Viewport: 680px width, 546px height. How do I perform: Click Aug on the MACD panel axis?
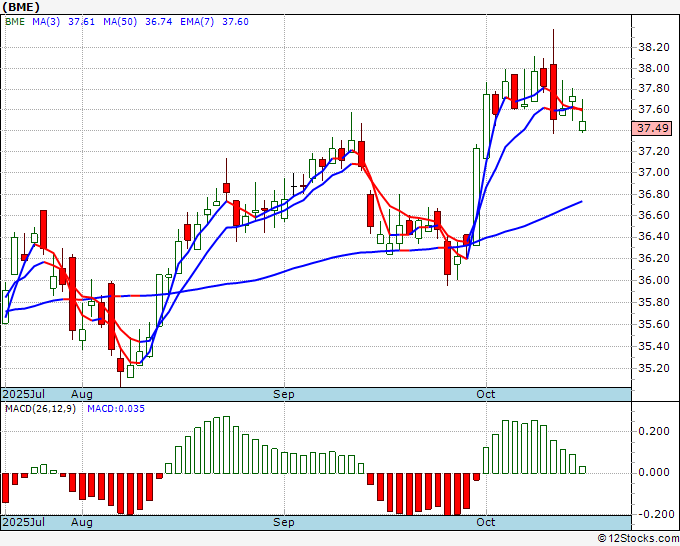pos(82,522)
